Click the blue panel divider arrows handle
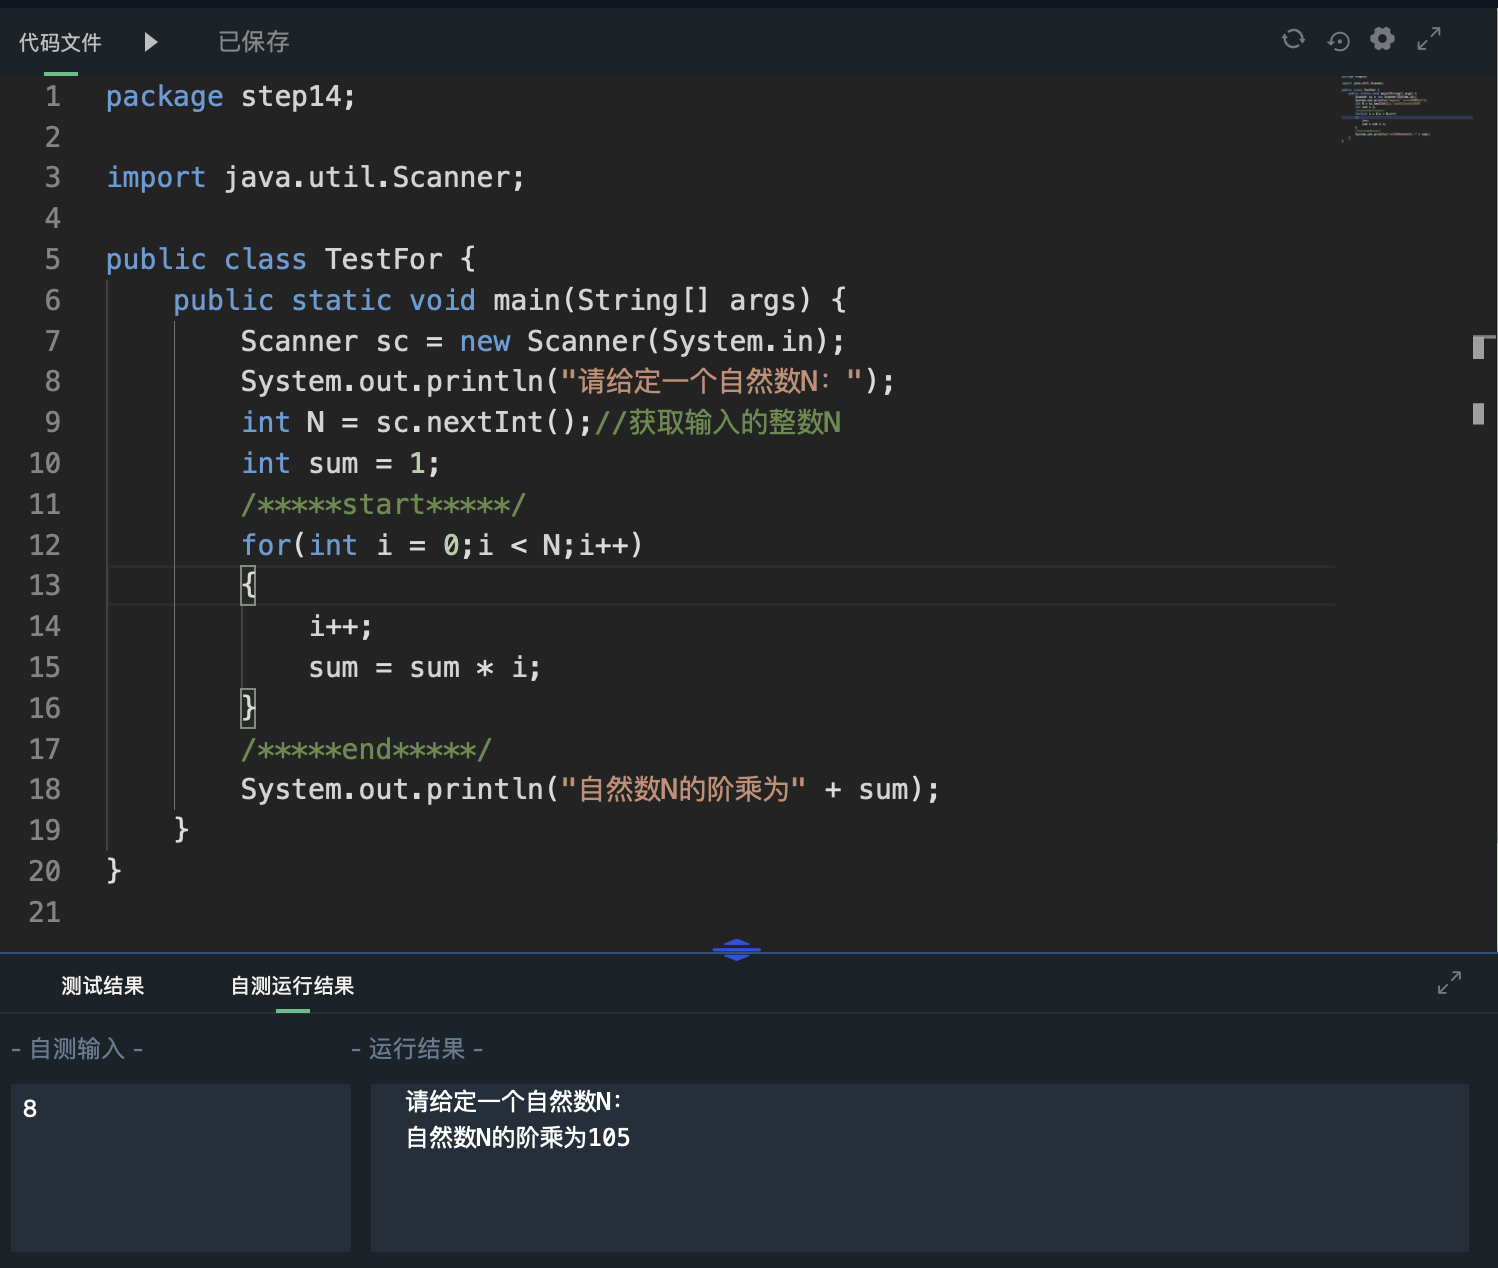The height and width of the screenshot is (1268, 1498). point(737,950)
